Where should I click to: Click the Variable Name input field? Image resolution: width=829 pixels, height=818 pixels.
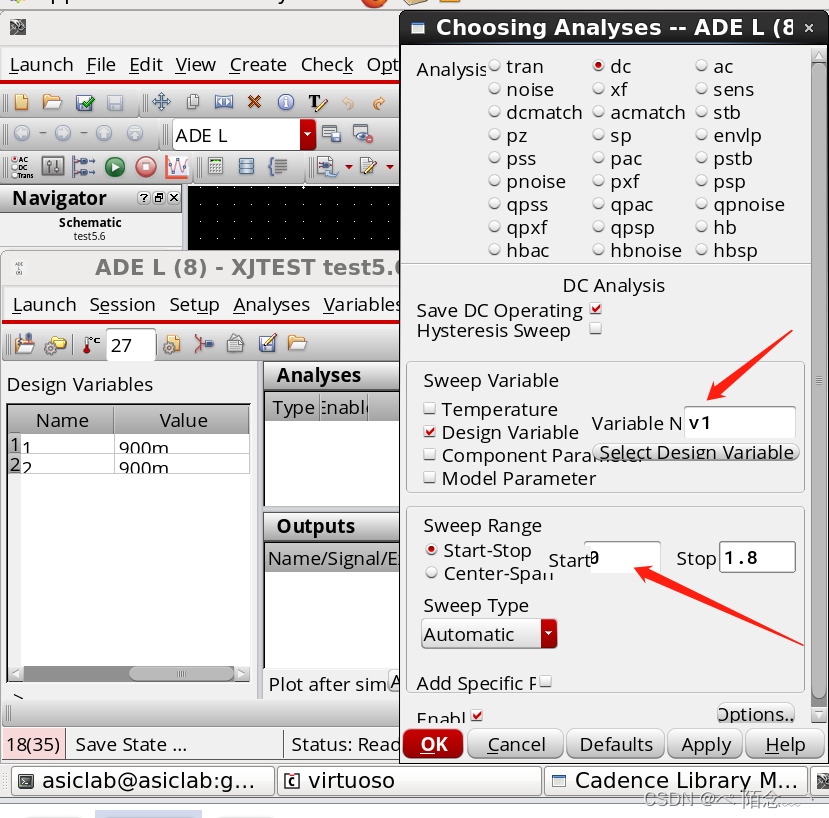[x=740, y=422]
